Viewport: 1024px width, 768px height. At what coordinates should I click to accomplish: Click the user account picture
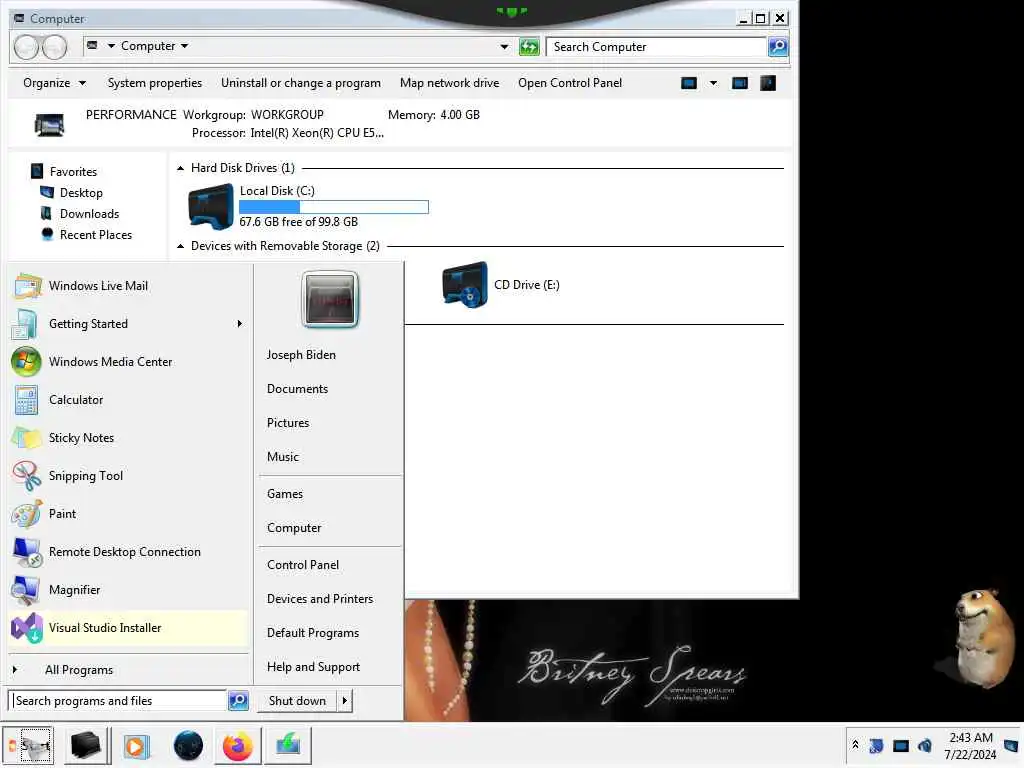[x=330, y=299]
